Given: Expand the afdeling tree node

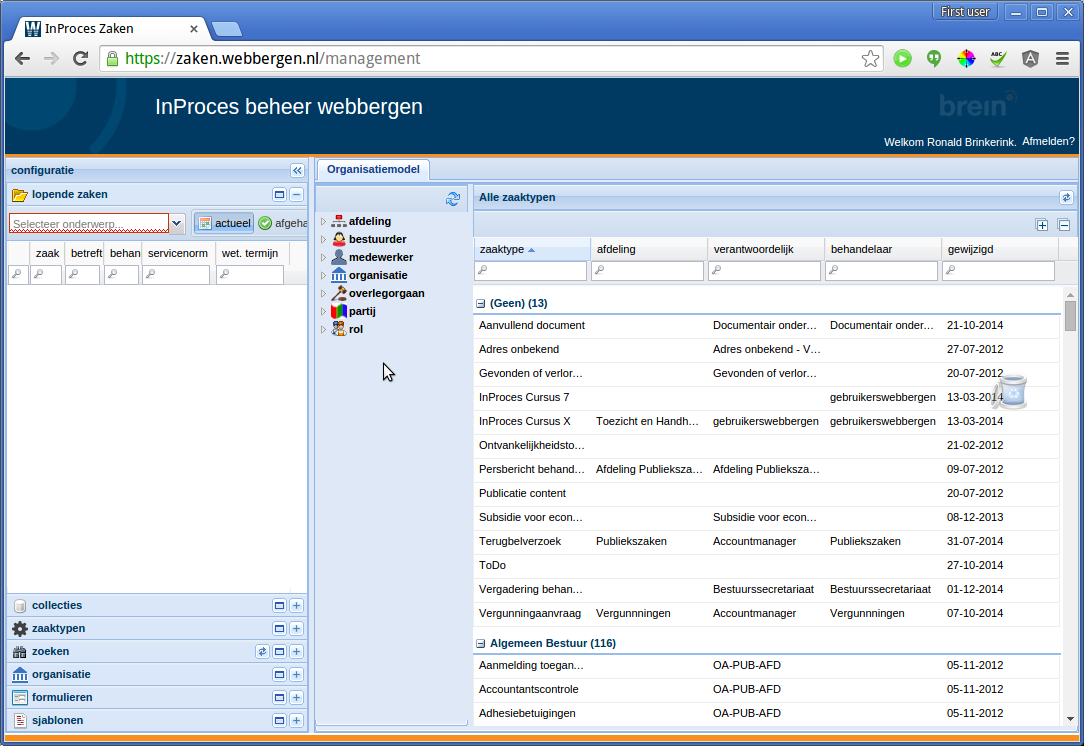Looking at the screenshot, I should coord(323,221).
